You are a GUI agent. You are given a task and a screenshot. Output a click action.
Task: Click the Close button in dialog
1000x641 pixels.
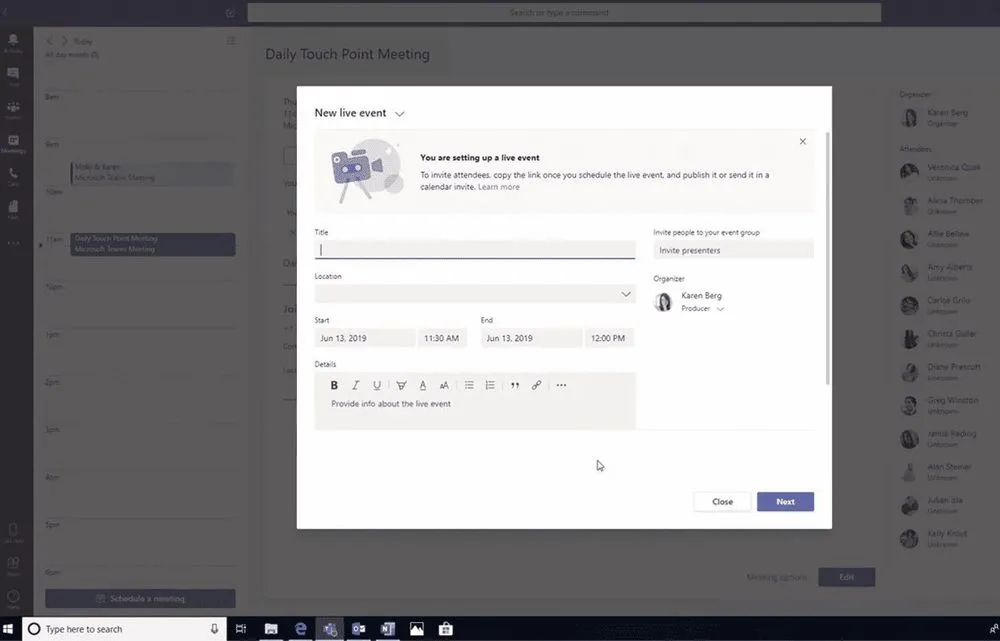pos(722,501)
